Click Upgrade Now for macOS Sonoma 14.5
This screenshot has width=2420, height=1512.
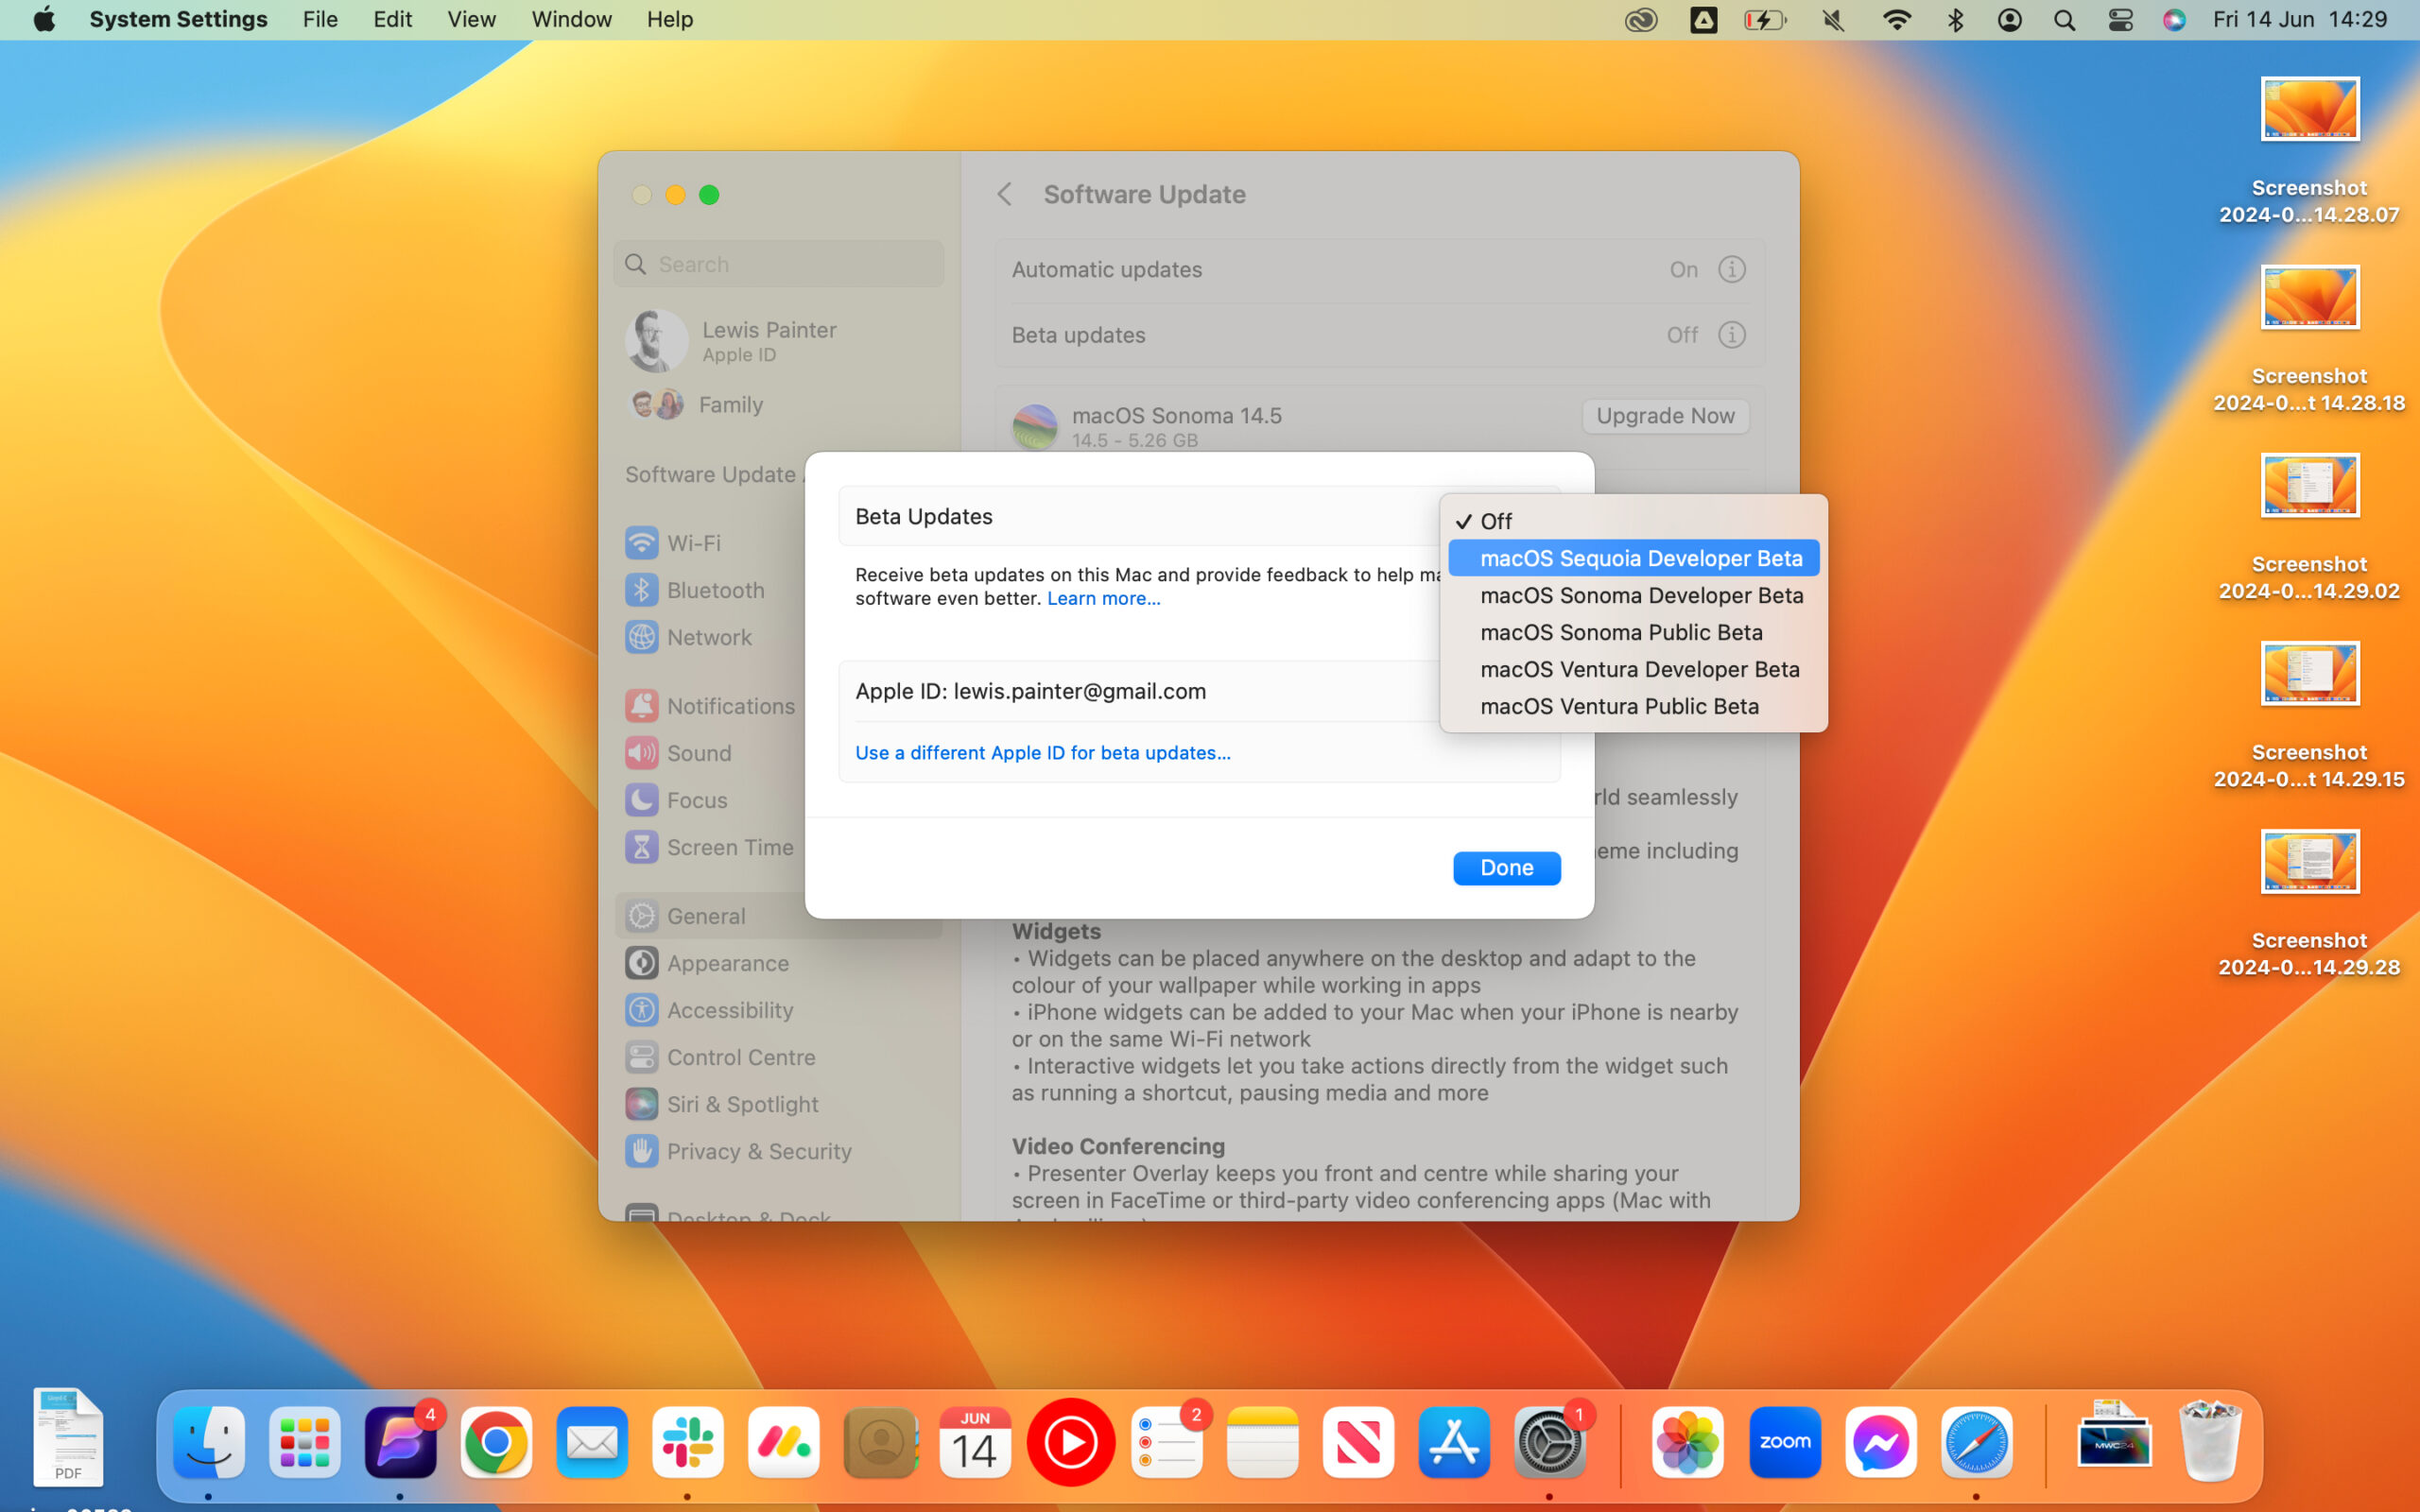point(1664,416)
